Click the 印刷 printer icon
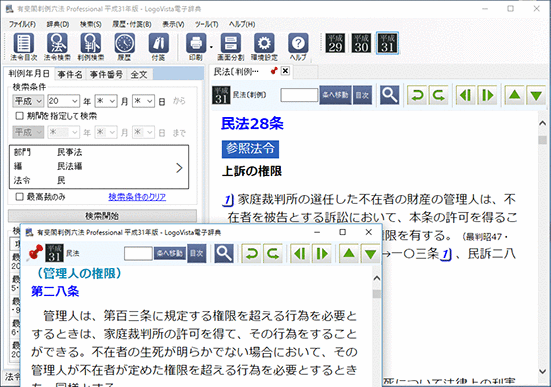Viewport: 551px width, 387px height. pos(196,46)
